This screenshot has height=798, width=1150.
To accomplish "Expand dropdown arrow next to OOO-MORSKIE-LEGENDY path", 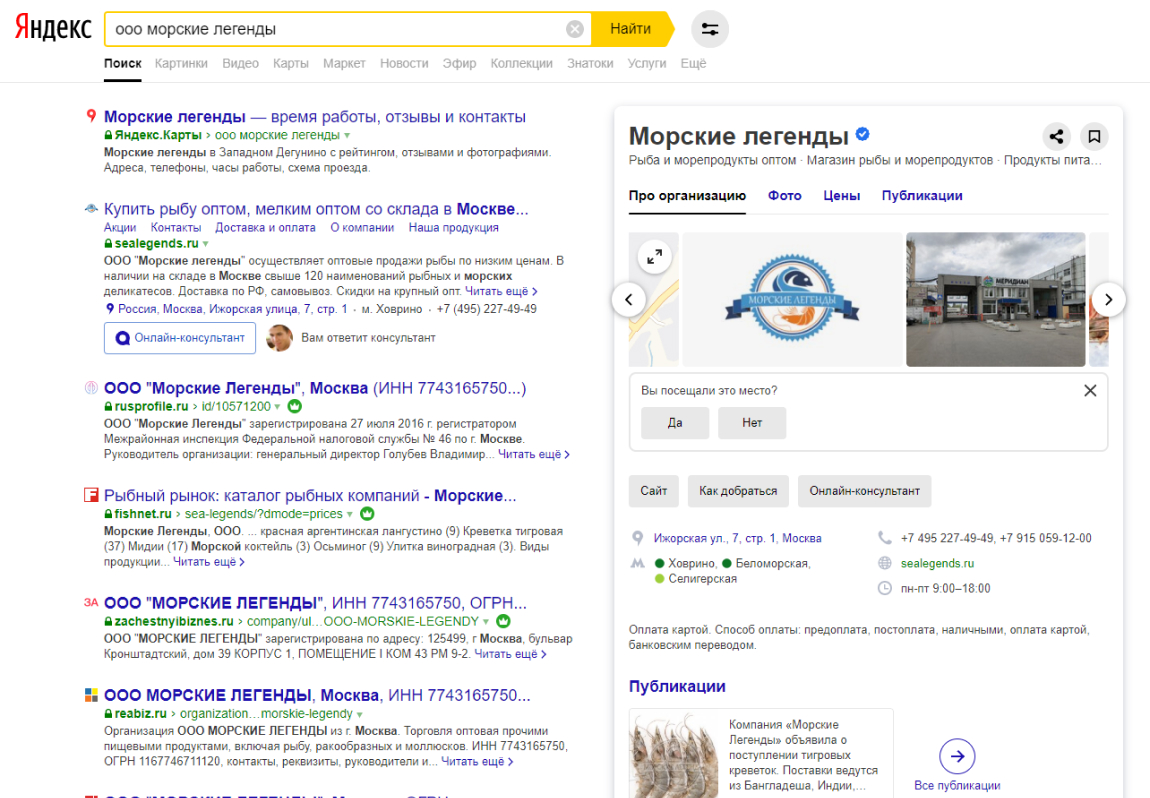I will pos(486,622).
